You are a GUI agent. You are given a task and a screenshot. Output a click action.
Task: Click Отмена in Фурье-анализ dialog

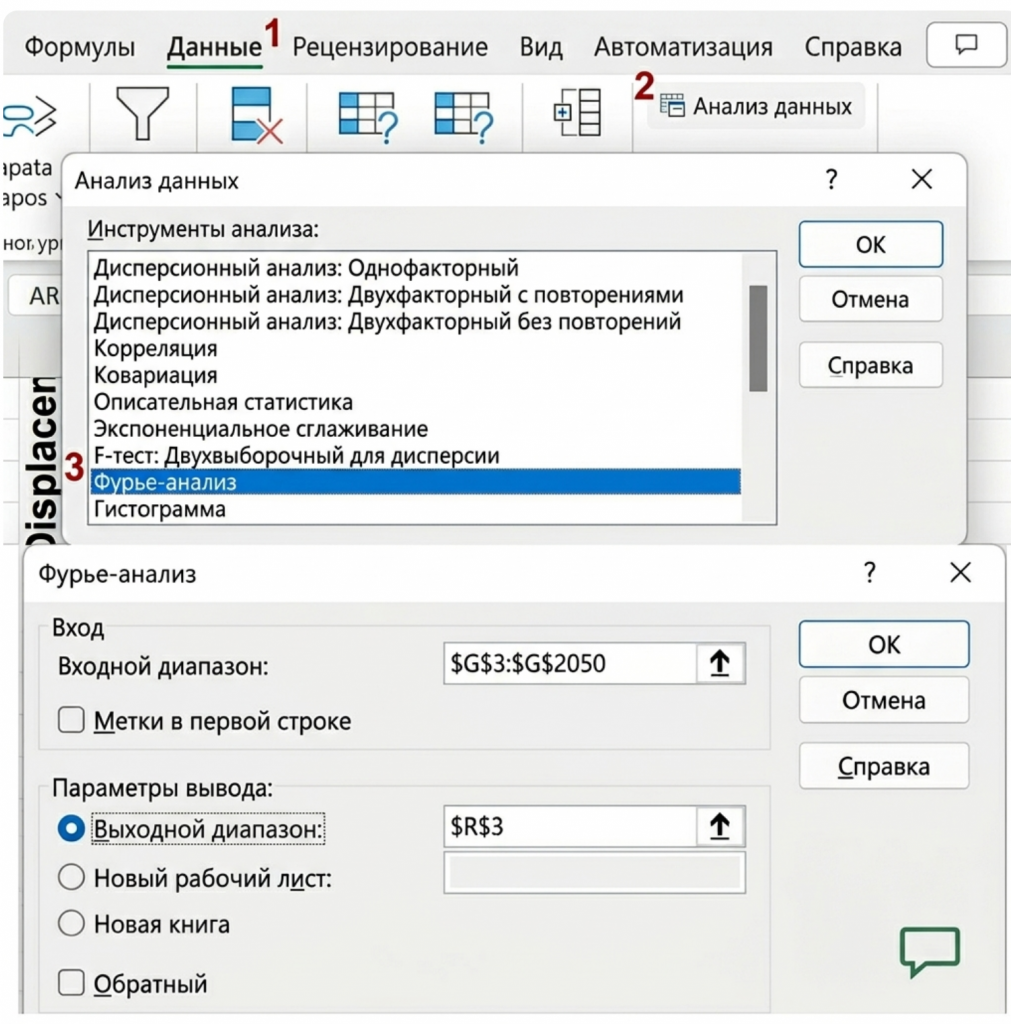tap(884, 700)
